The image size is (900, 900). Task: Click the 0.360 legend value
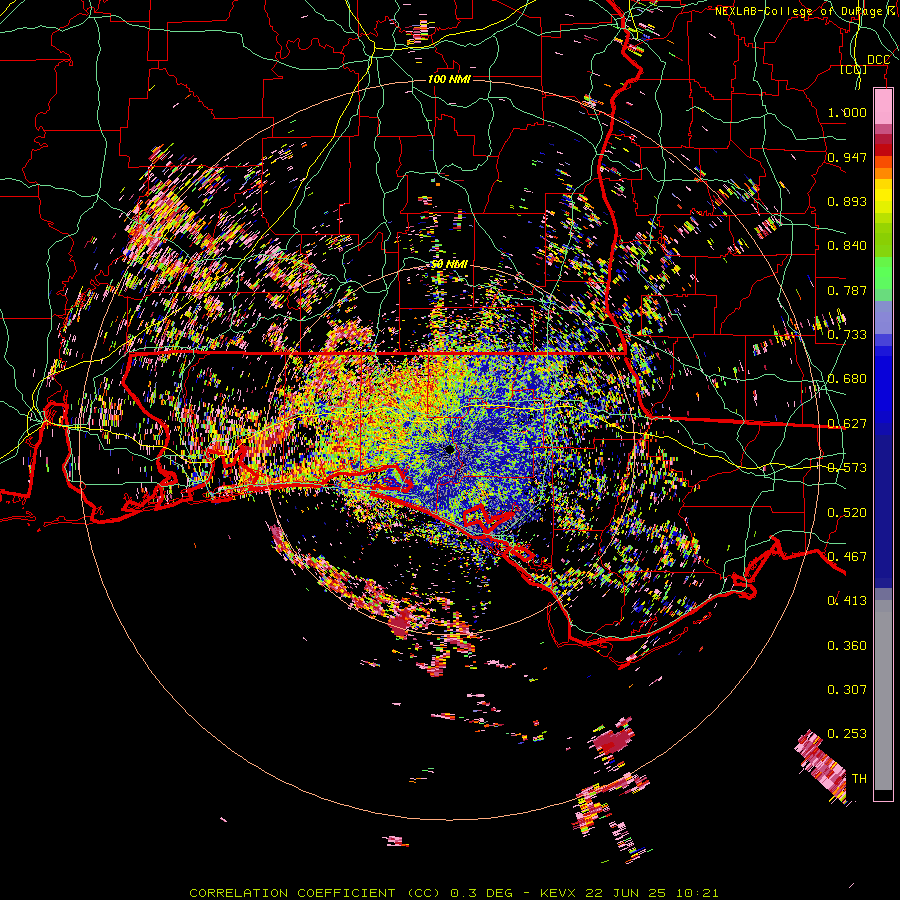click(847, 646)
